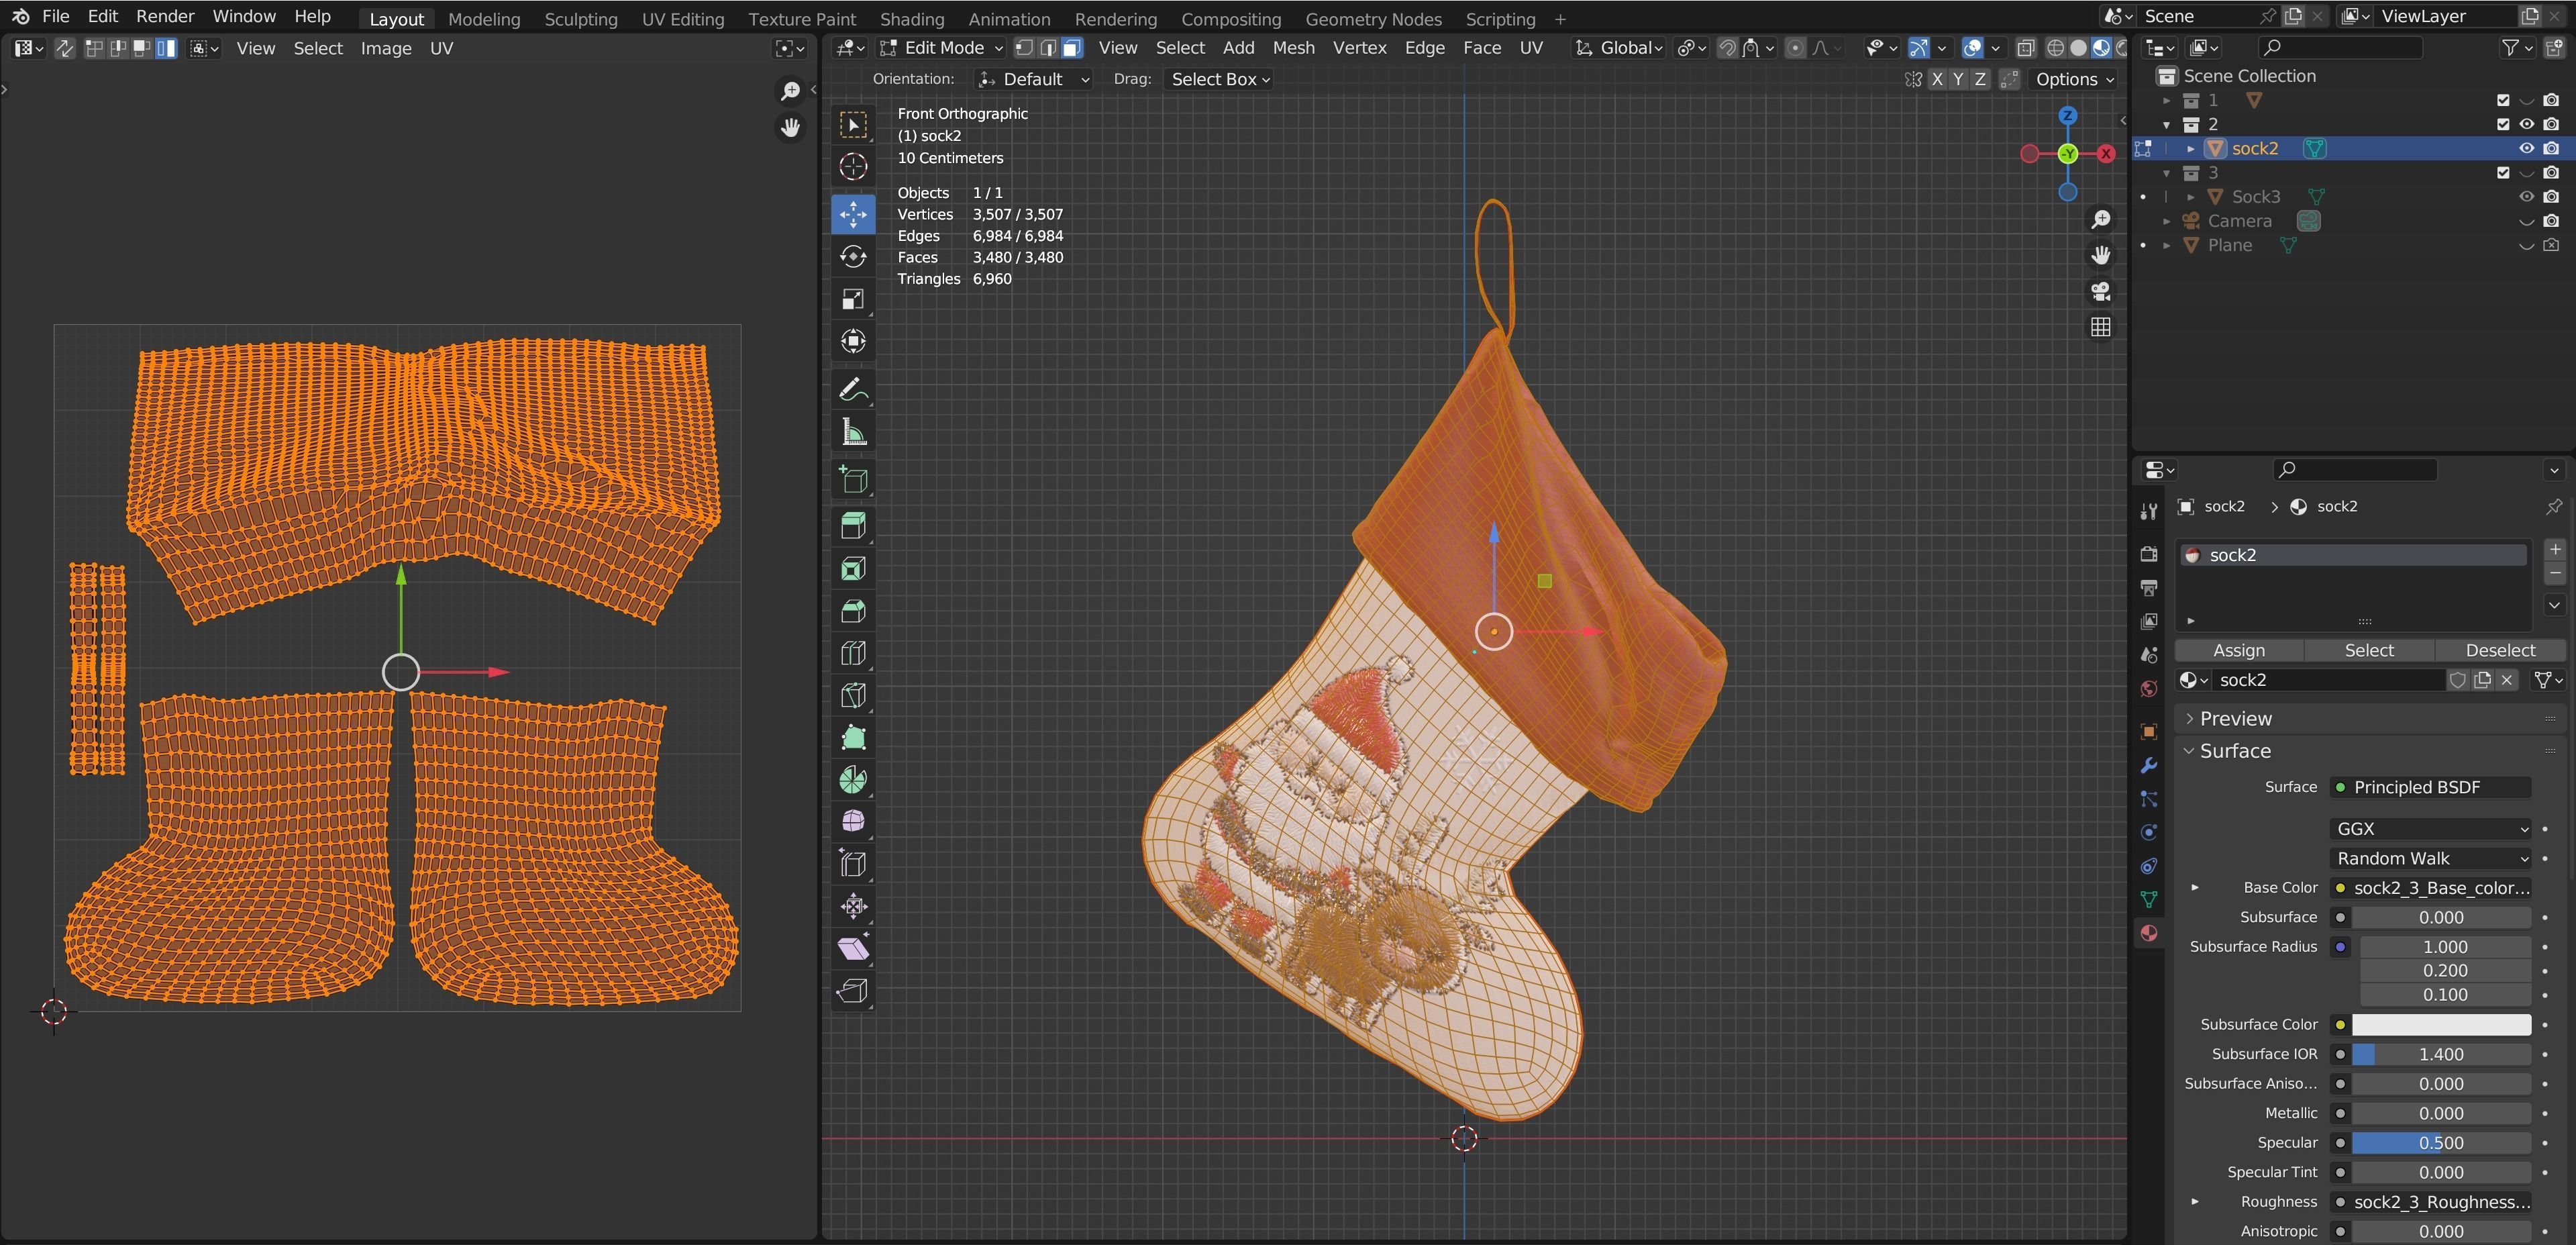Click the Deselect material button
Screen dimensions: 2576x1245
click(x=2500, y=650)
